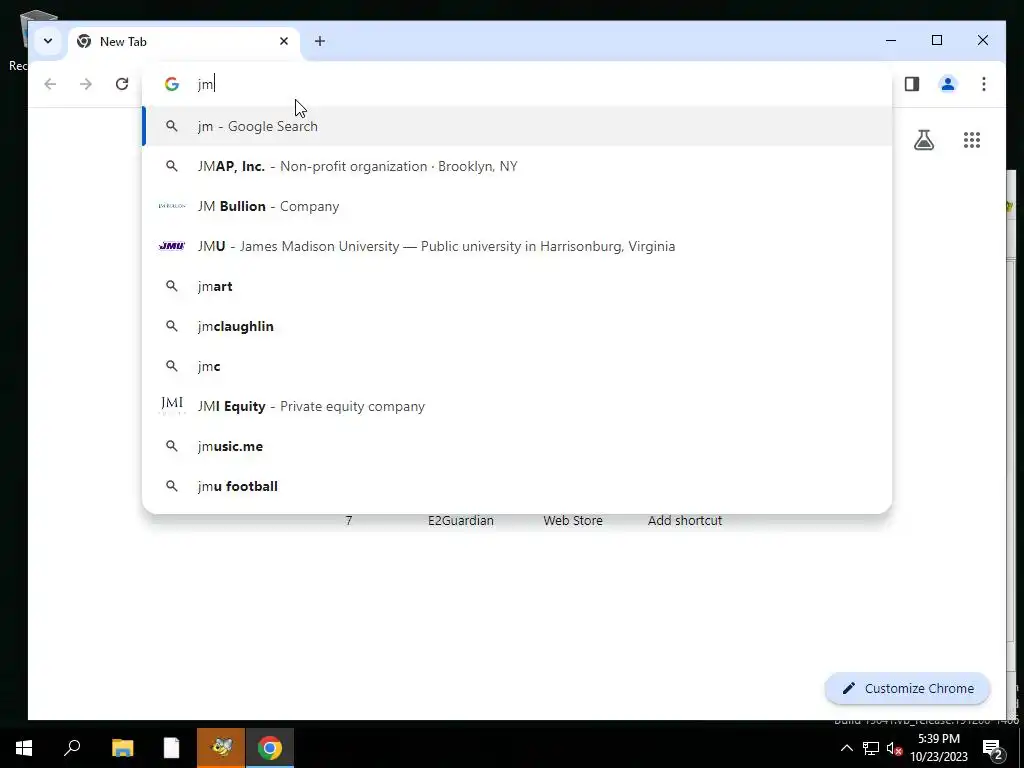Select the JMAP, Inc. suggestion

tap(517, 166)
